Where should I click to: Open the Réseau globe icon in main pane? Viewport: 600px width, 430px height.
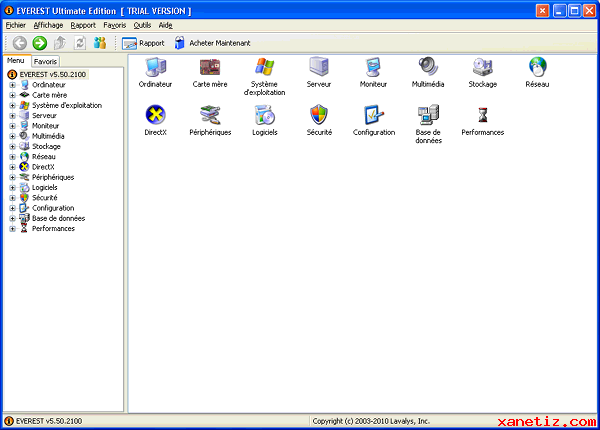(x=537, y=67)
